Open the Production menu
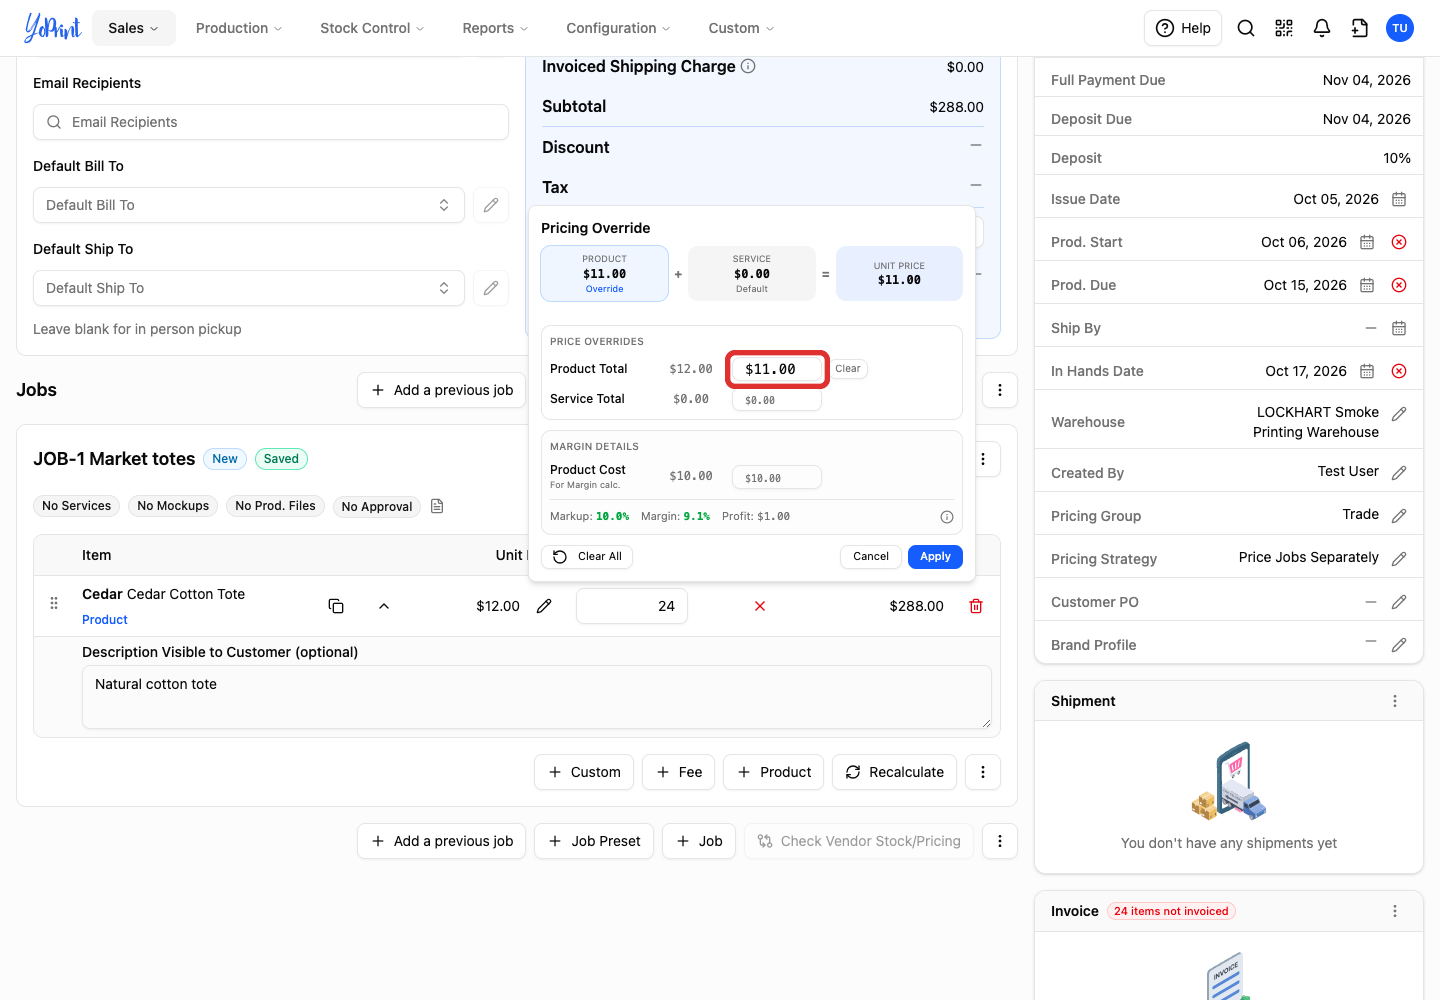The image size is (1440, 1000). pyautogui.click(x=239, y=28)
